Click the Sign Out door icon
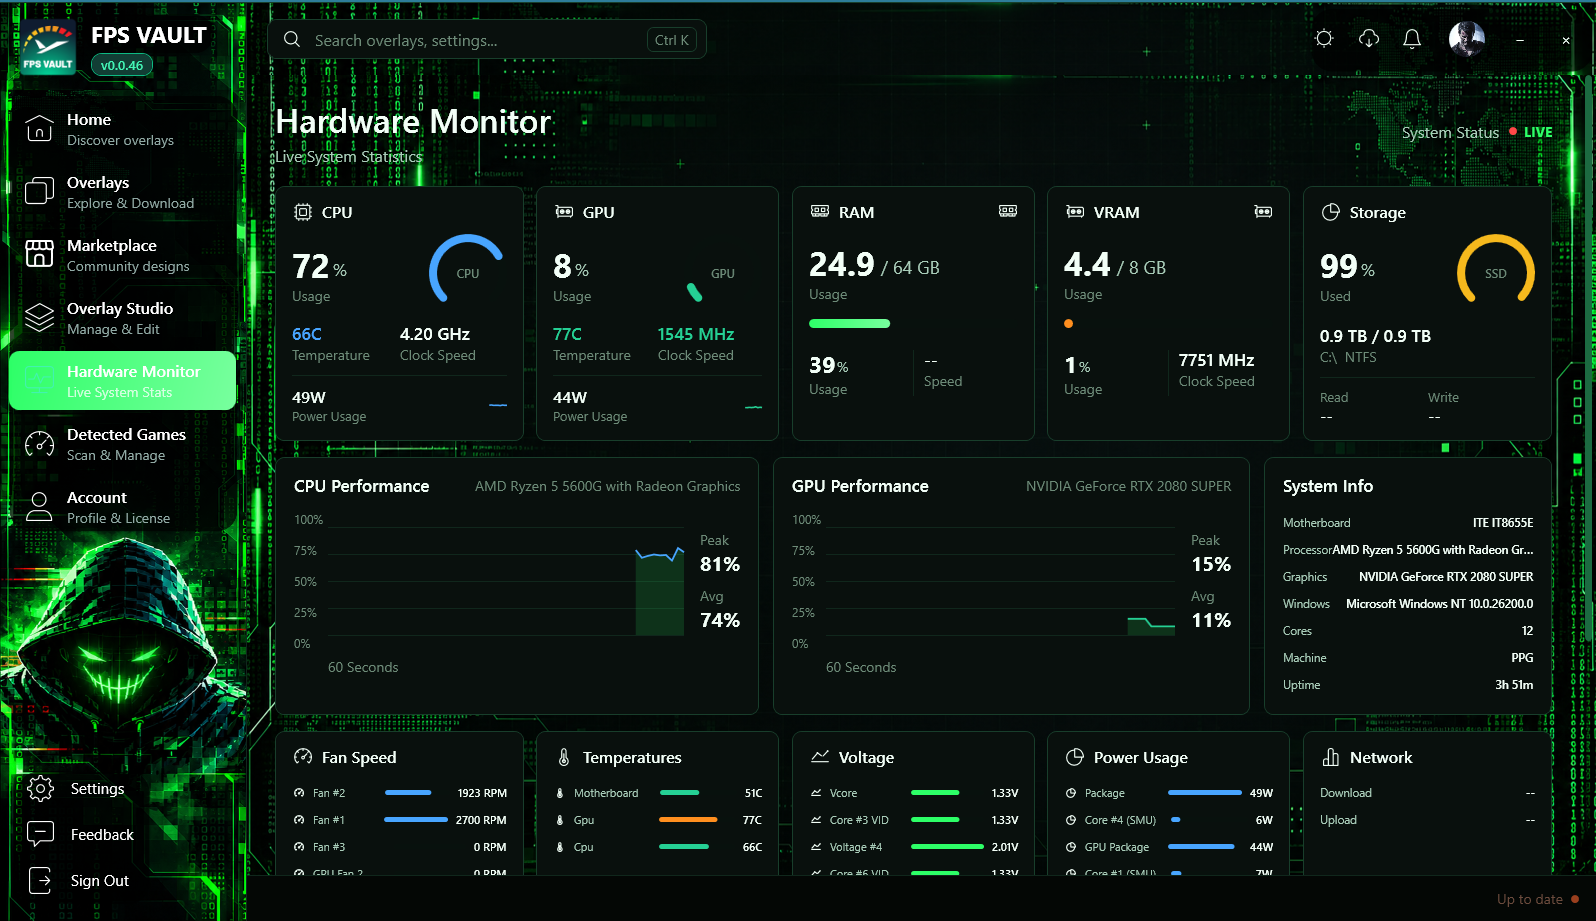Viewport: 1596px width, 921px height. click(x=40, y=880)
